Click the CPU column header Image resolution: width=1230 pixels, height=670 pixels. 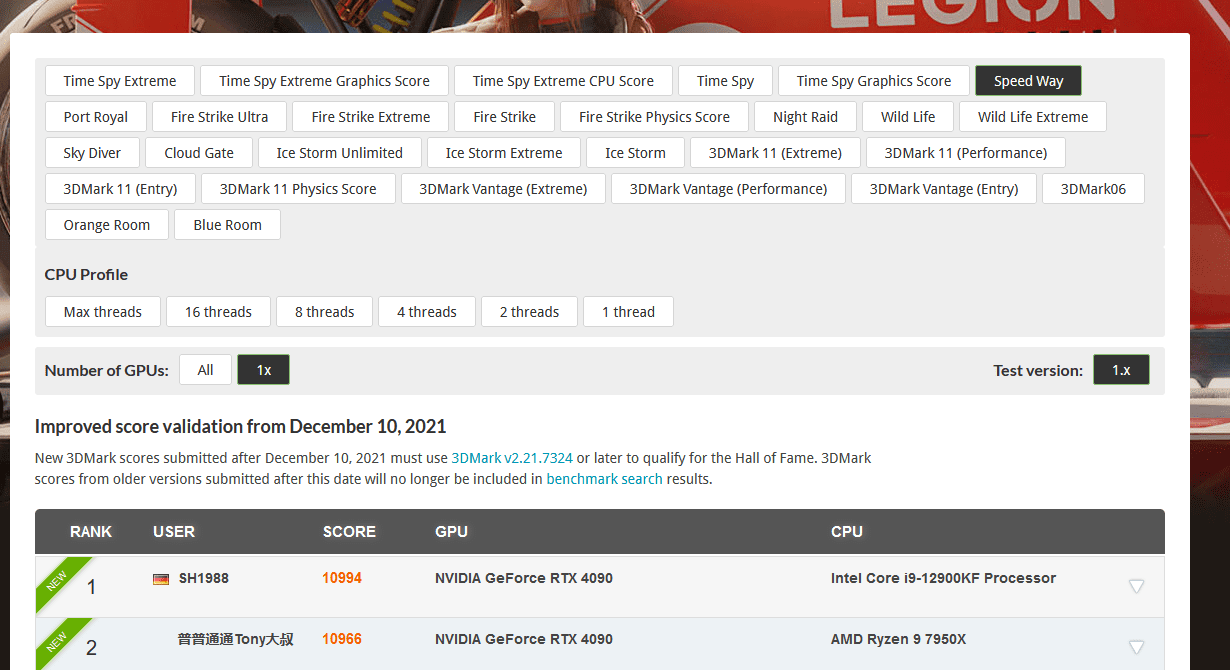point(847,532)
